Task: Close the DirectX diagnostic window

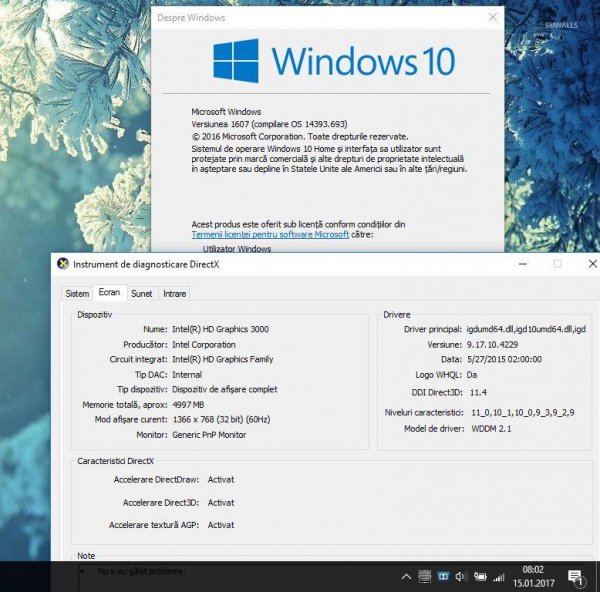Action: pos(593,264)
